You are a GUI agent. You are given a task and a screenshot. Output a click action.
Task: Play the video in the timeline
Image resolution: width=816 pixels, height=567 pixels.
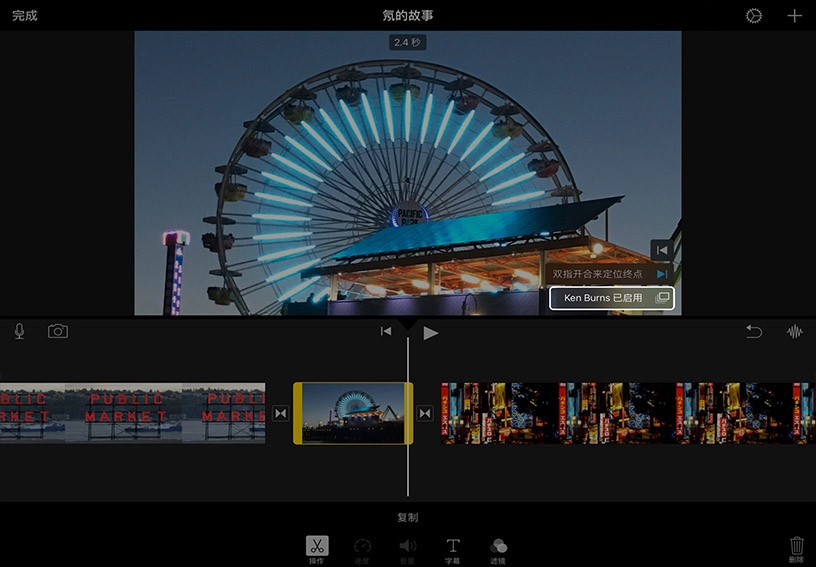tap(430, 333)
